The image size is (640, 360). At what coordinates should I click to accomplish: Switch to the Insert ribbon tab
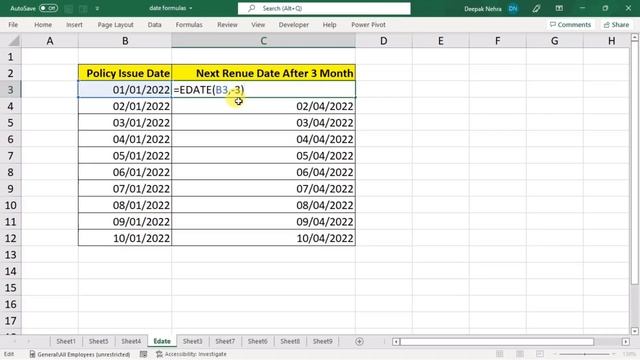click(x=74, y=24)
